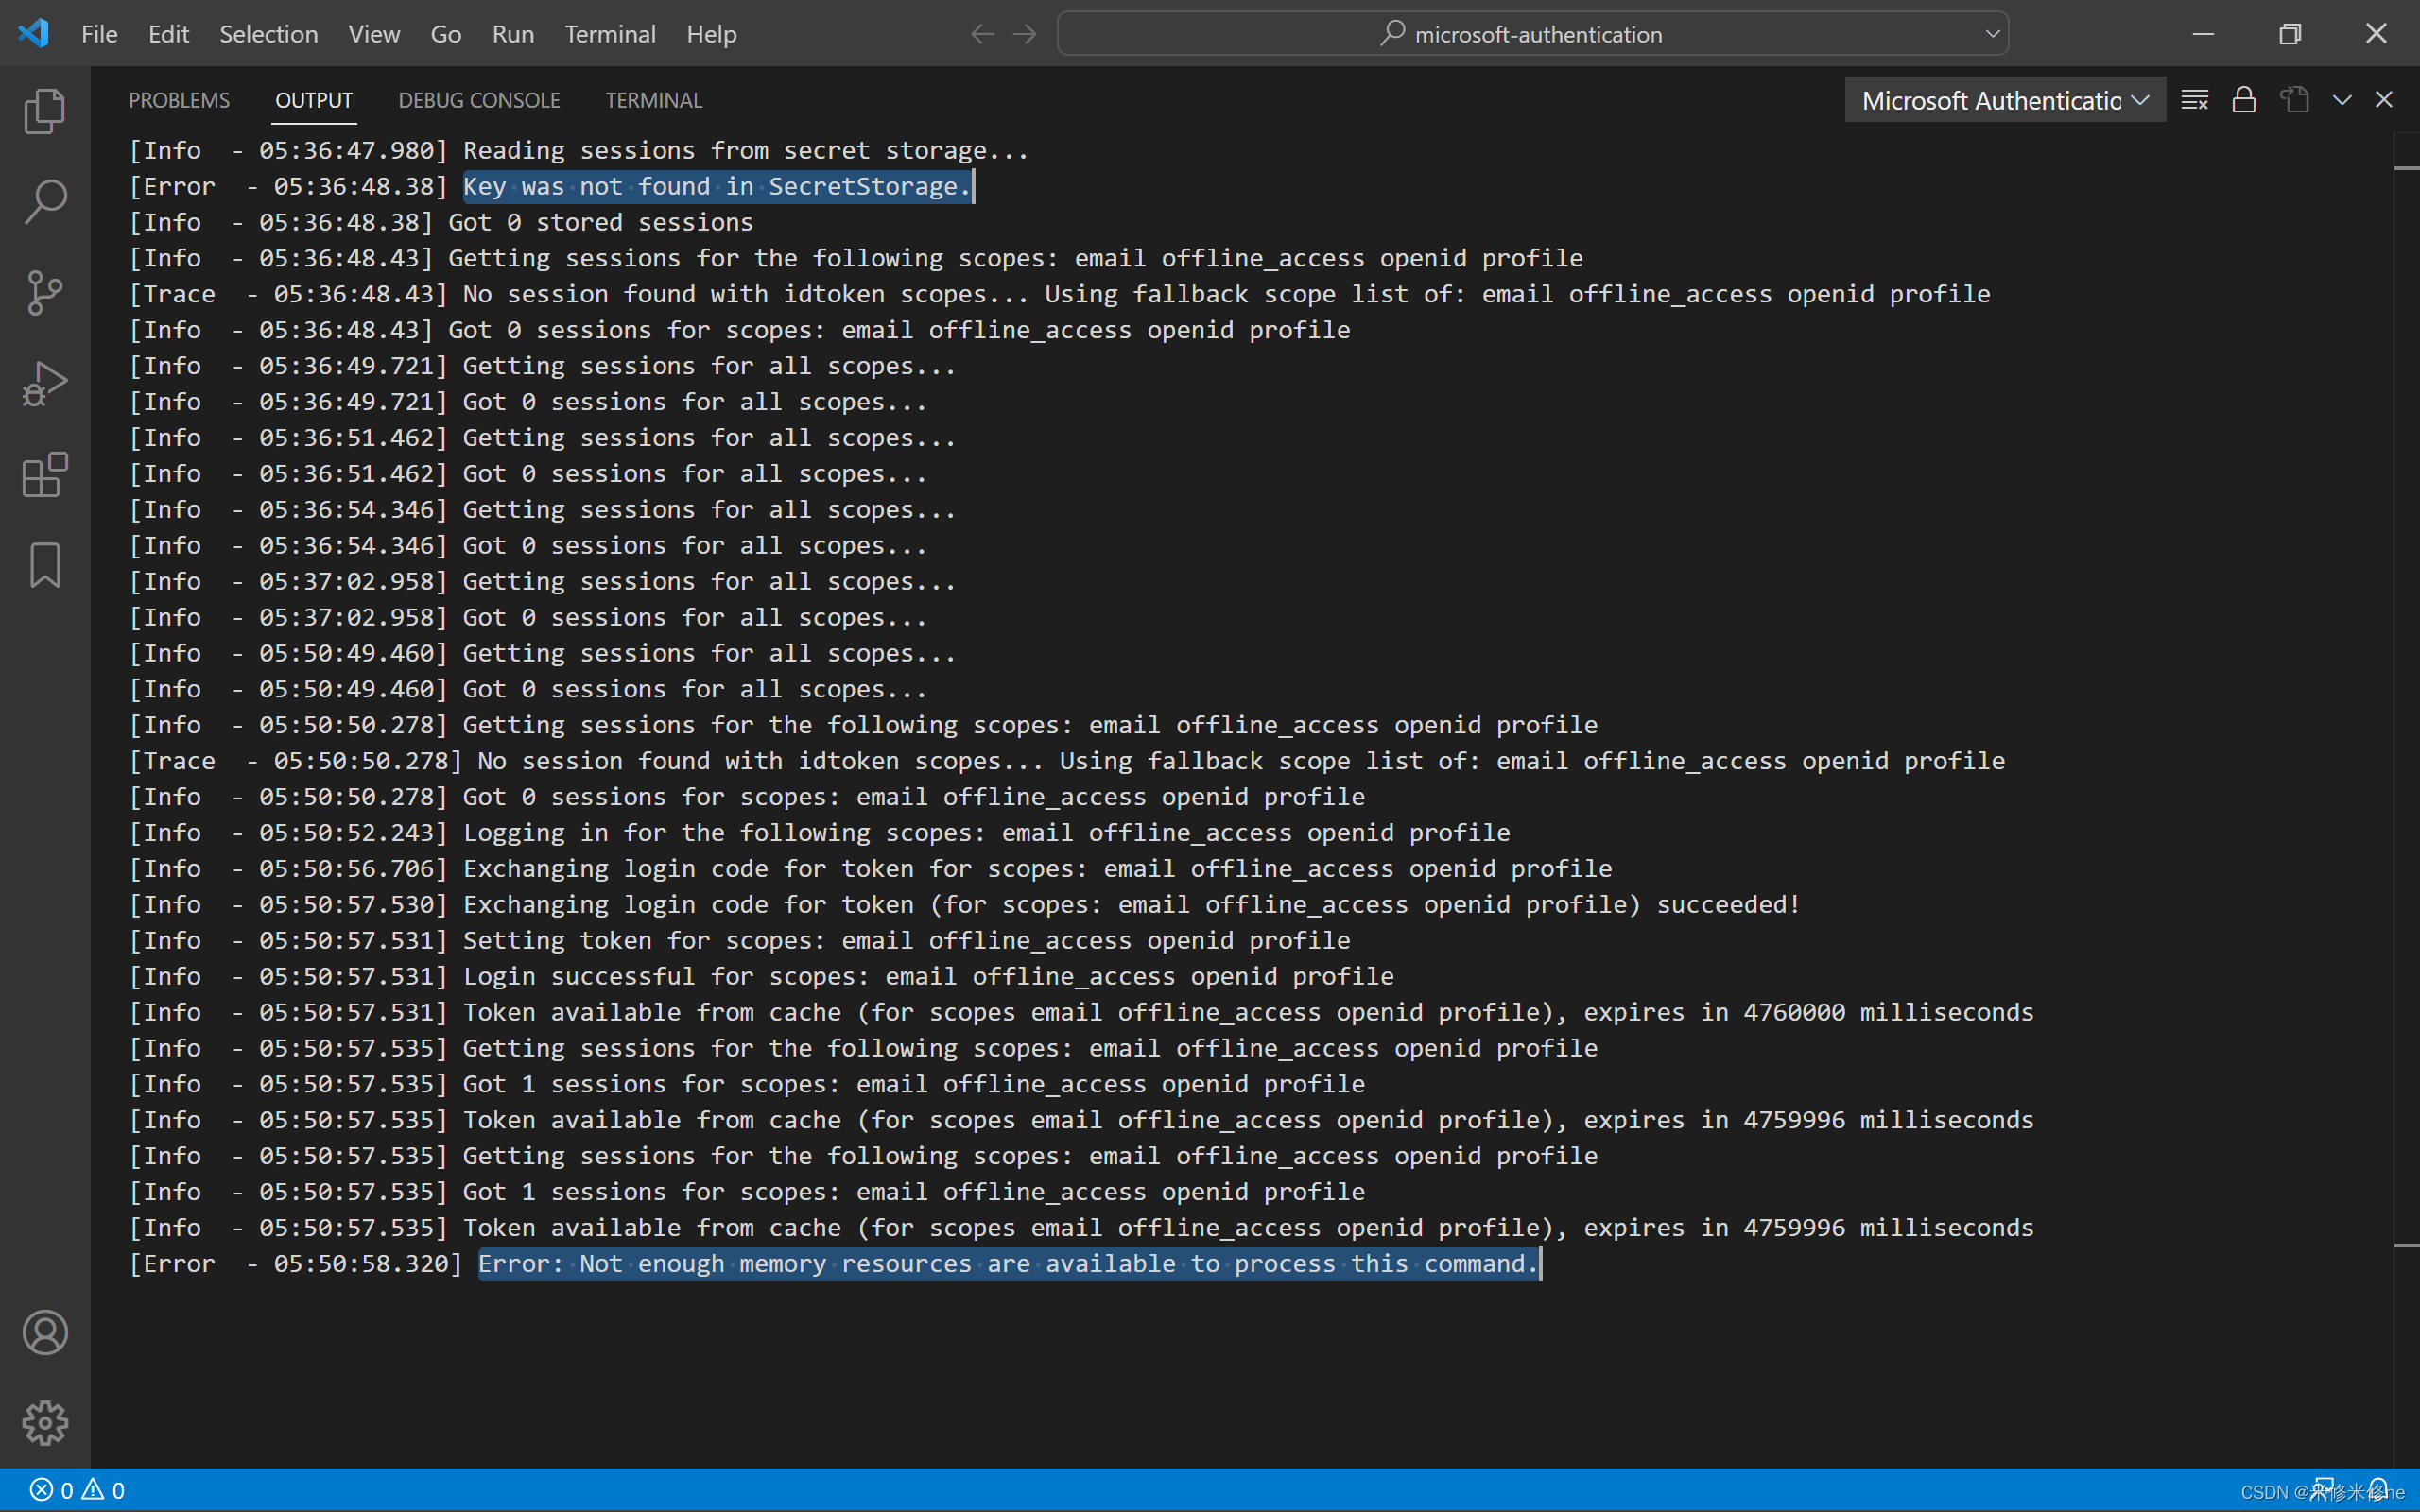Click the output panel vertical scrollbar
Image resolution: width=2420 pixels, height=1512 pixels.
pyautogui.click(x=2406, y=700)
